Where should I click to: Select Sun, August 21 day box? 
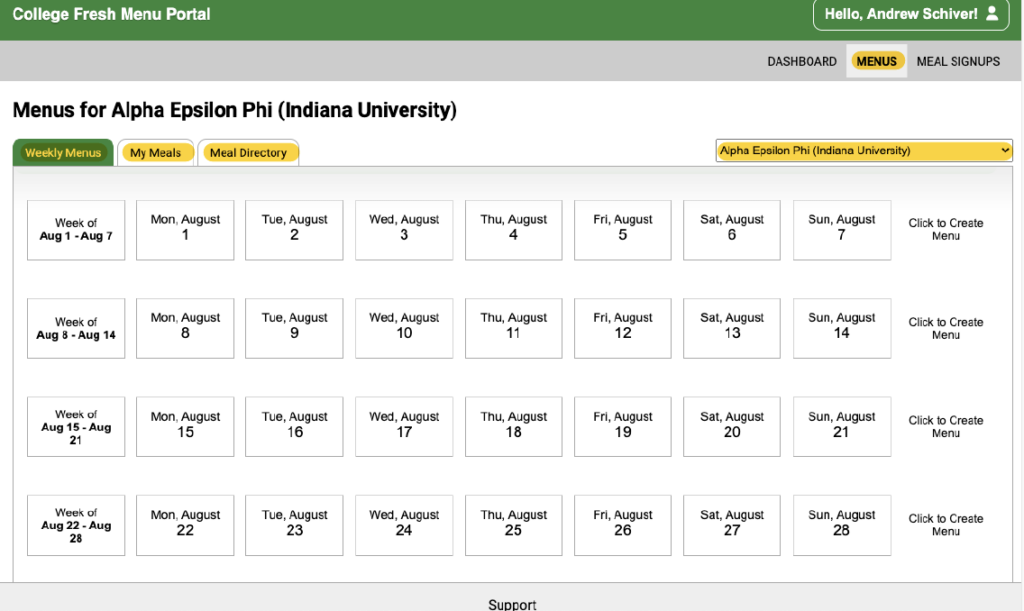(842, 427)
